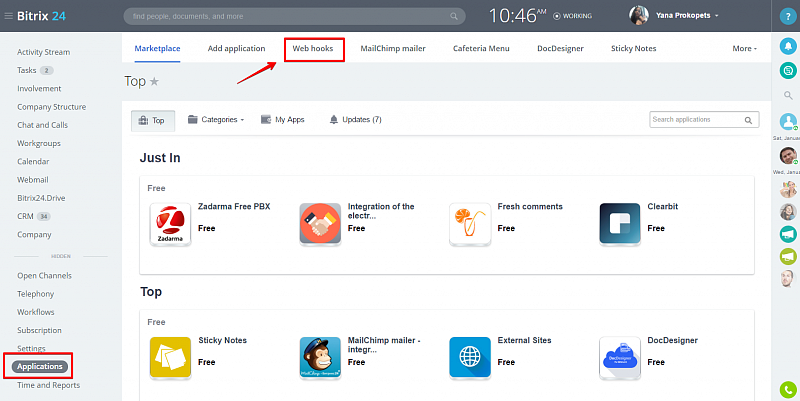Click Yana Prokopets profile photo
The image size is (800, 401).
tap(639, 16)
